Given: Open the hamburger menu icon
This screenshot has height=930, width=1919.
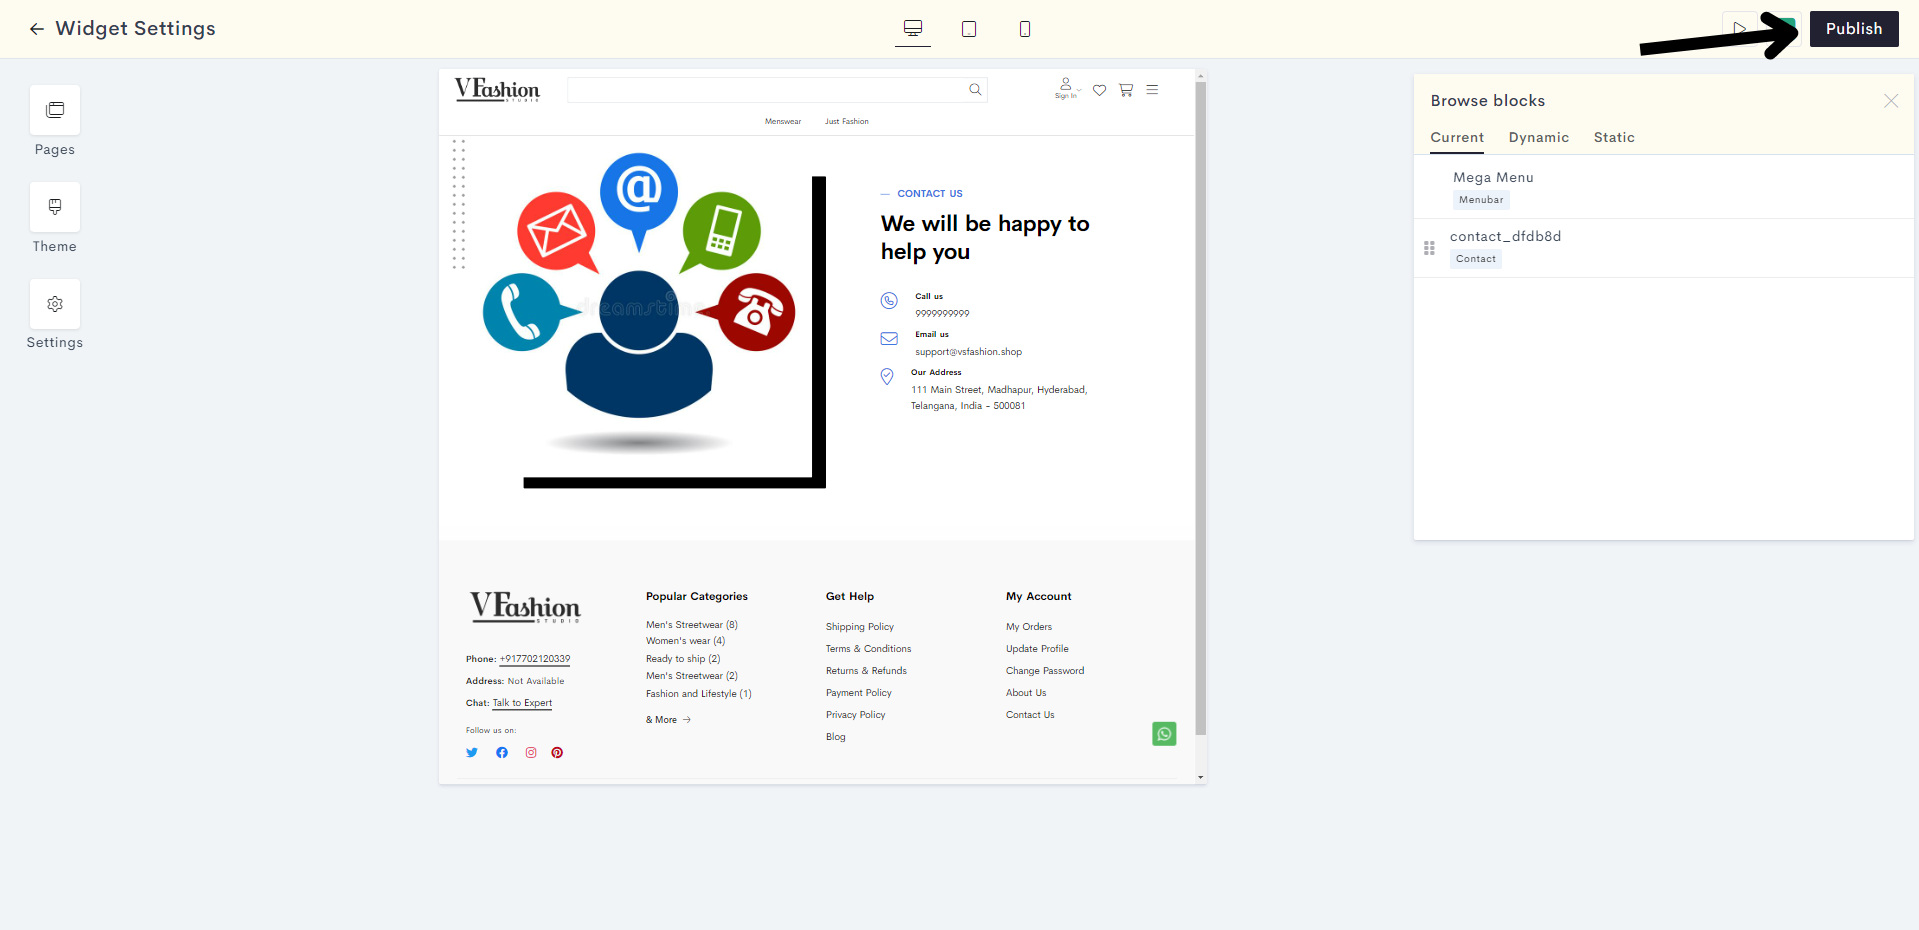Looking at the screenshot, I should pyautogui.click(x=1152, y=90).
